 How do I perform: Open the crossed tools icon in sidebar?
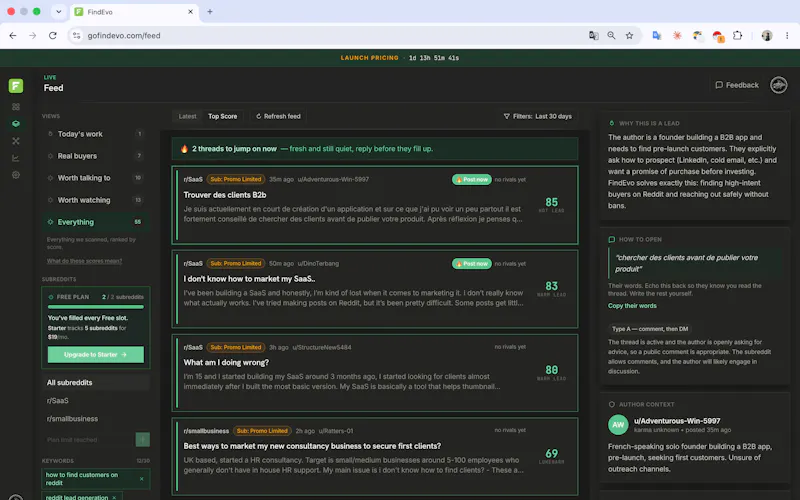click(x=16, y=141)
